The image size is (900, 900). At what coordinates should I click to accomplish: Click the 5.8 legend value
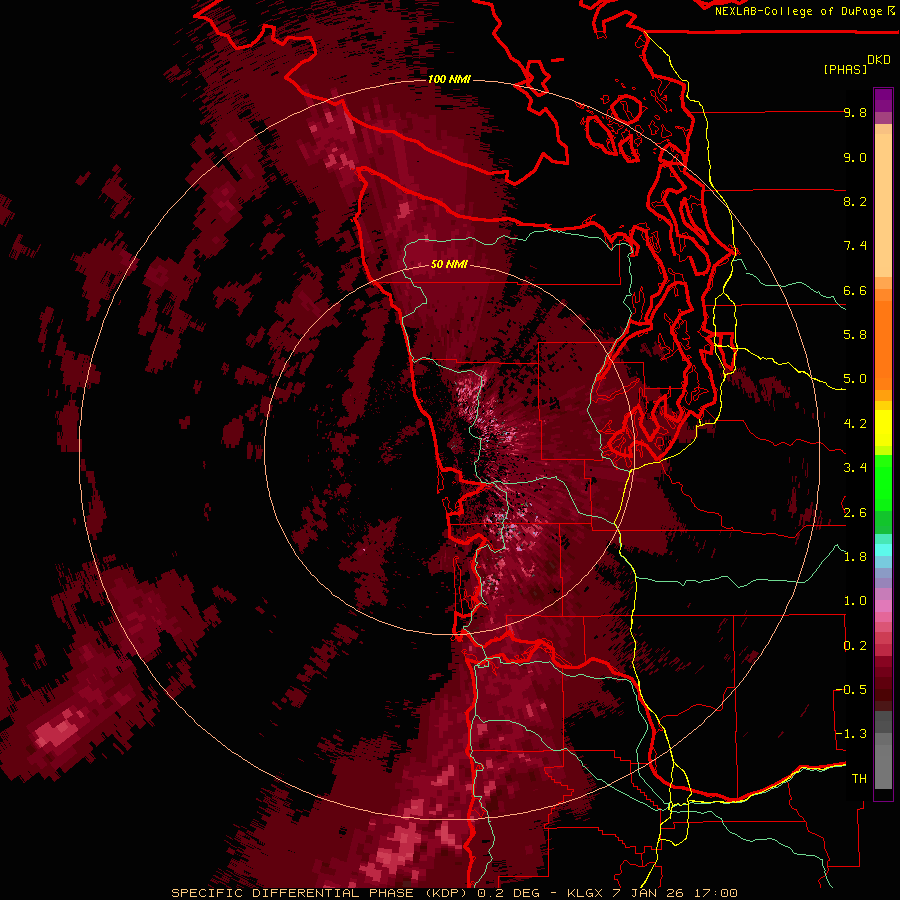point(855,335)
